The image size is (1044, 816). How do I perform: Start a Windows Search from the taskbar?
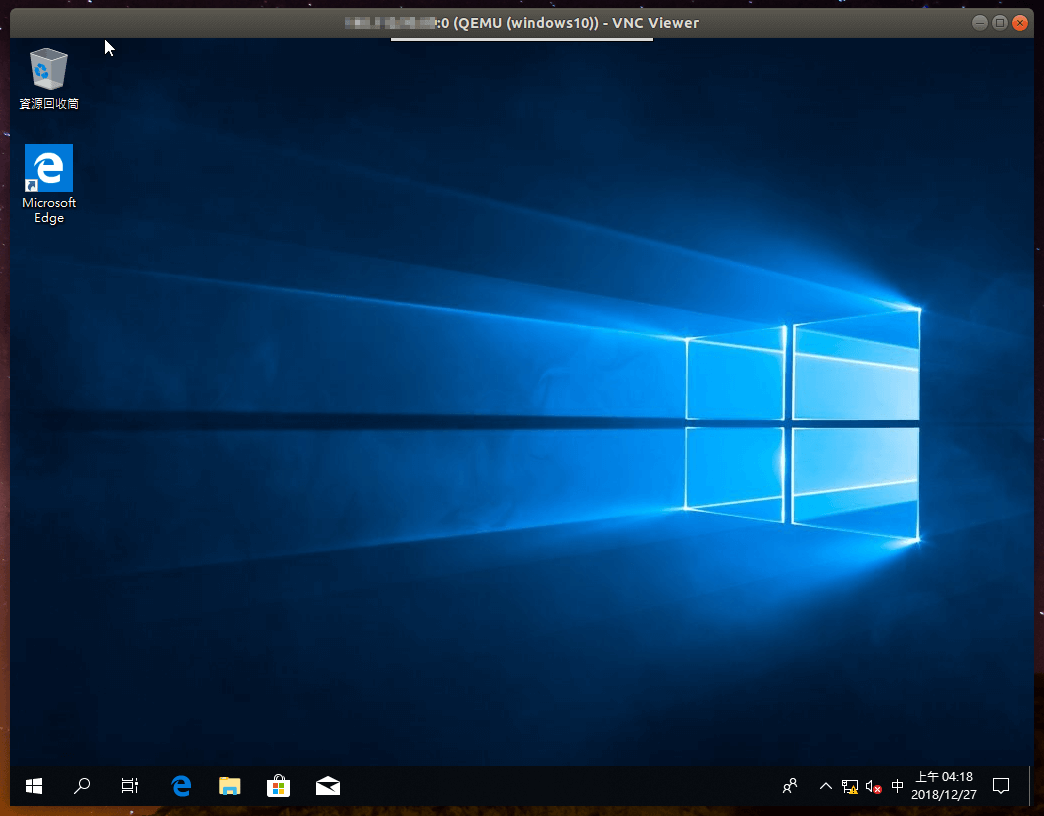(x=82, y=786)
